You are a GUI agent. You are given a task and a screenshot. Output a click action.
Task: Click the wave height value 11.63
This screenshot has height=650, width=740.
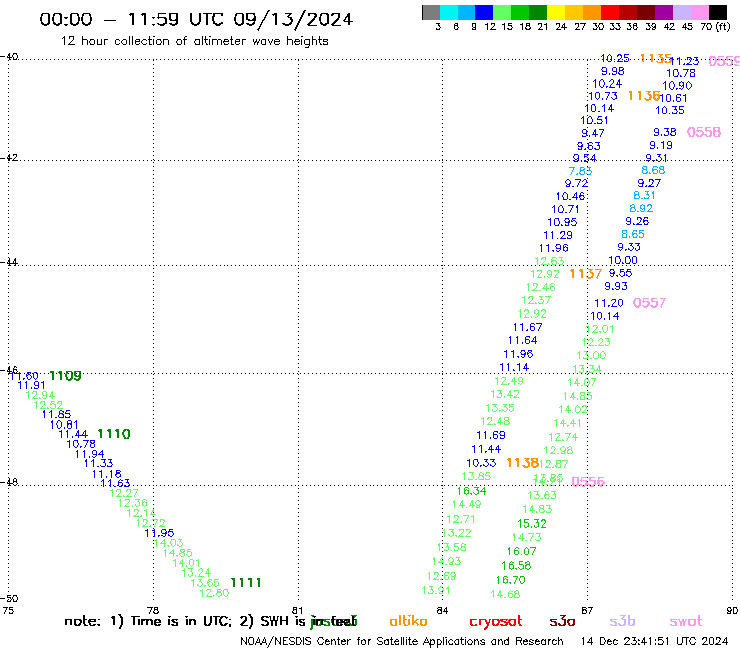point(115,483)
